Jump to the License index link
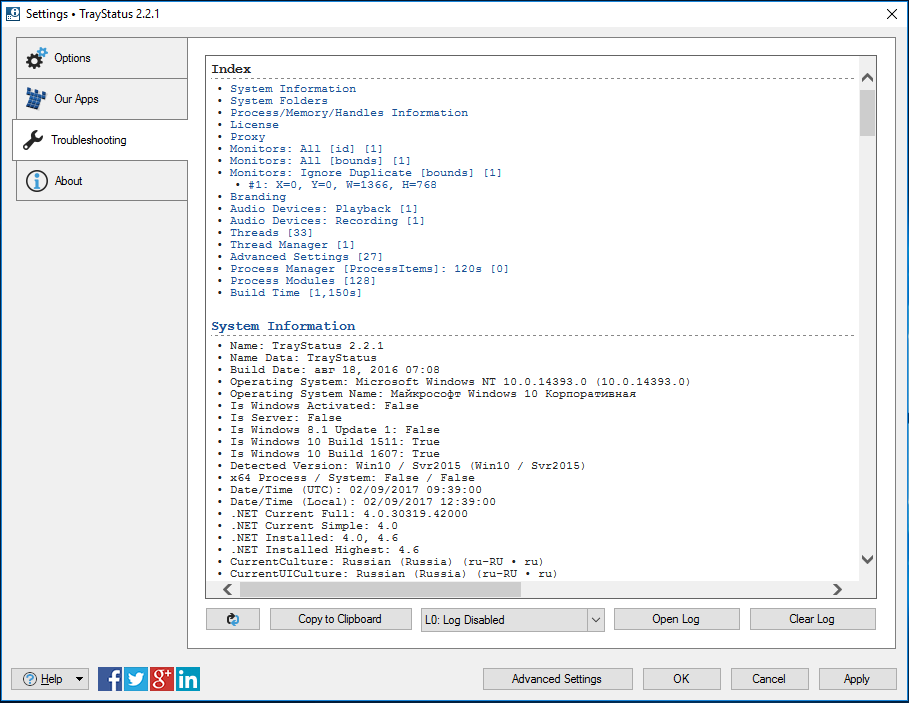This screenshot has height=703, width=909. (254, 125)
